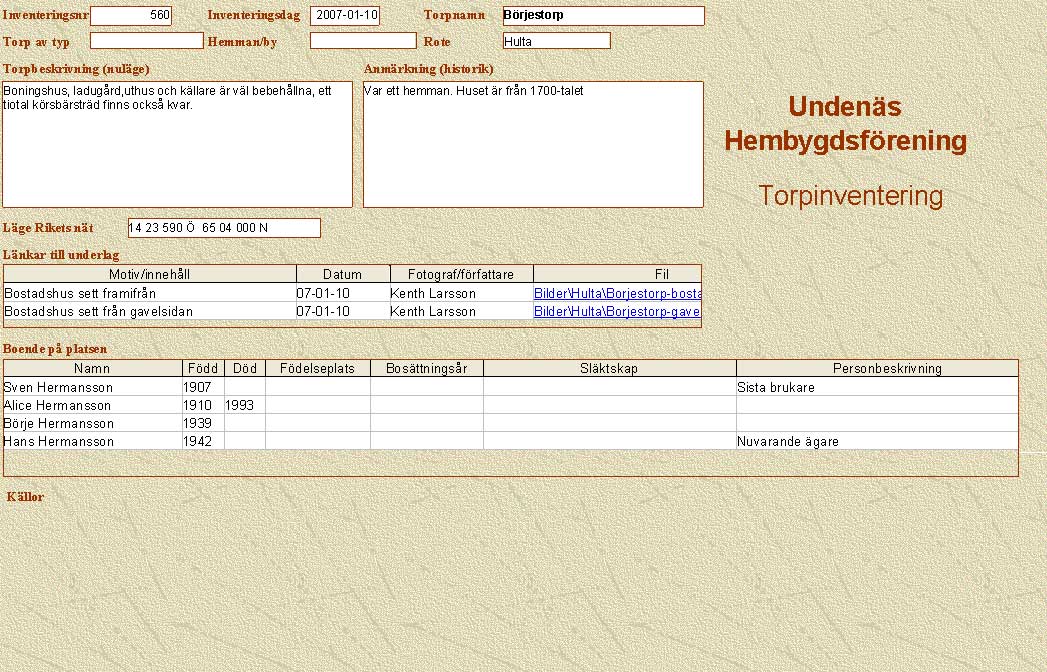Screen dimensions: 1047x672
Task: Click the Datum column header
Action: click(x=343, y=274)
